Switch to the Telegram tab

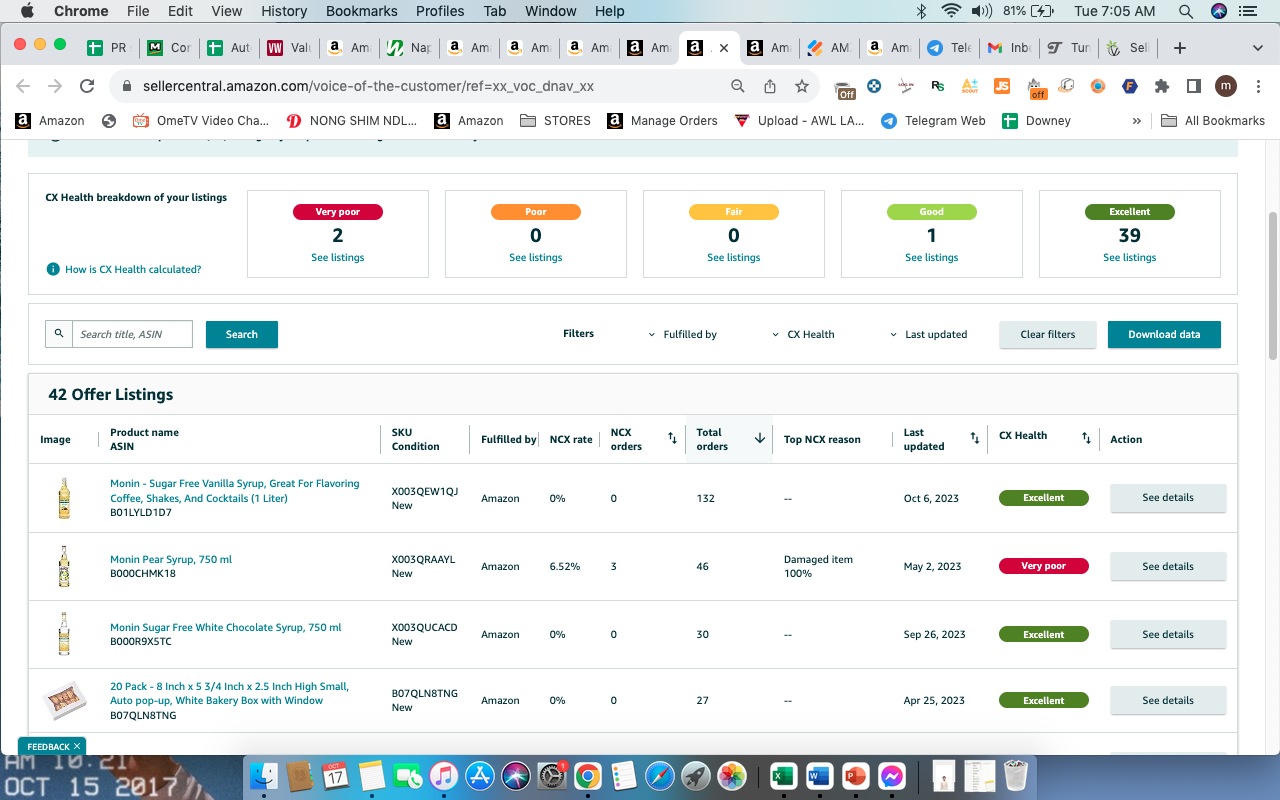pos(948,47)
